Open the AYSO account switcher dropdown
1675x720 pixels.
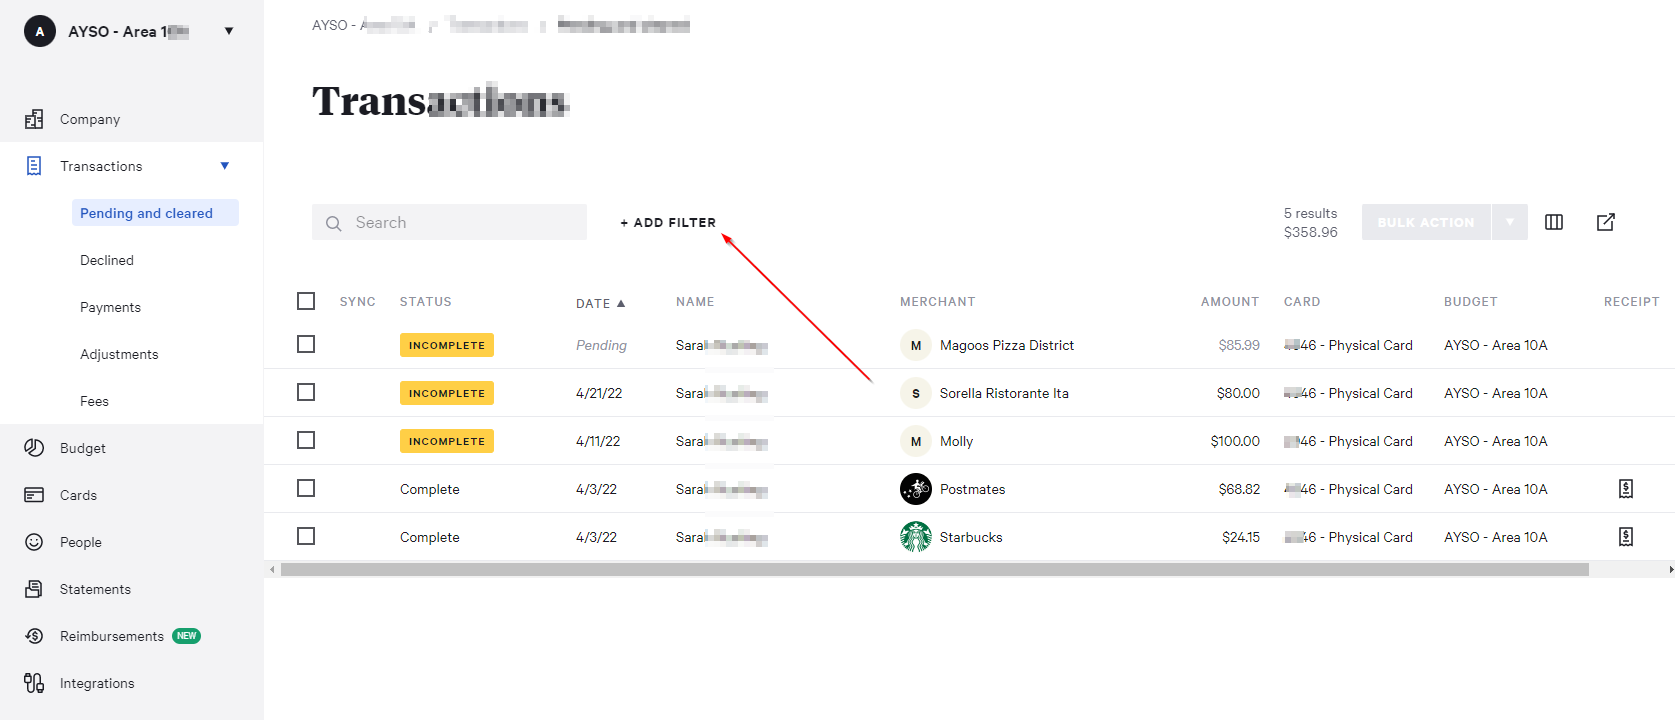229,31
